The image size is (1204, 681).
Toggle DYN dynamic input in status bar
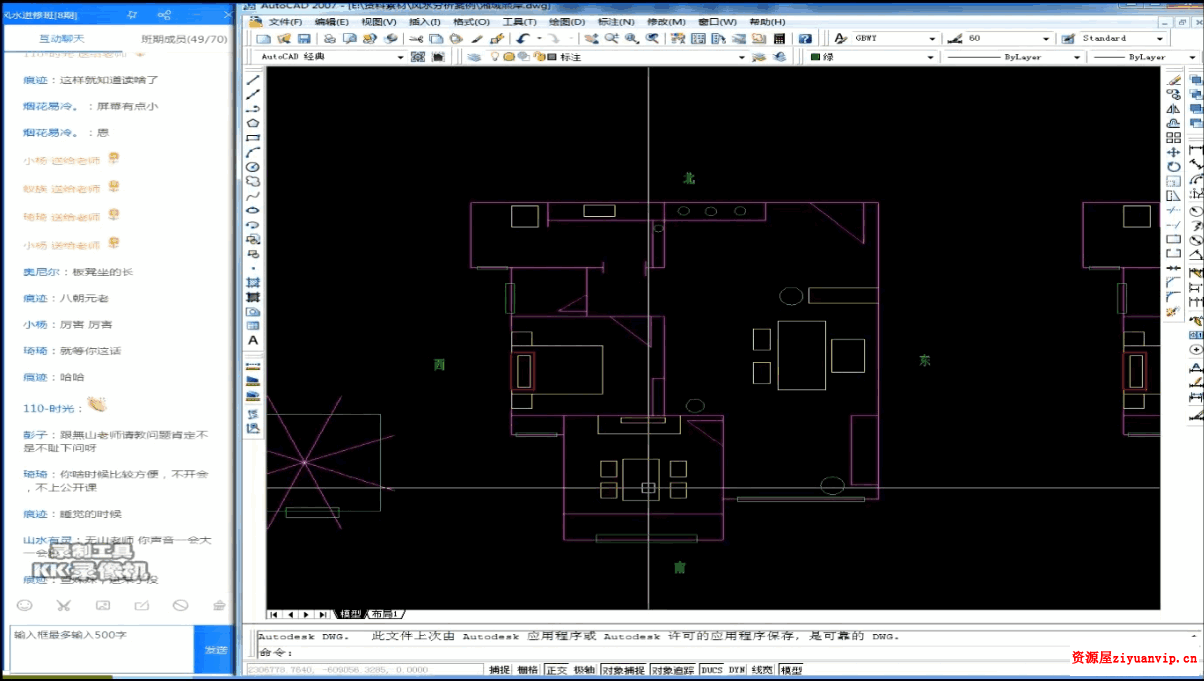[x=737, y=670]
